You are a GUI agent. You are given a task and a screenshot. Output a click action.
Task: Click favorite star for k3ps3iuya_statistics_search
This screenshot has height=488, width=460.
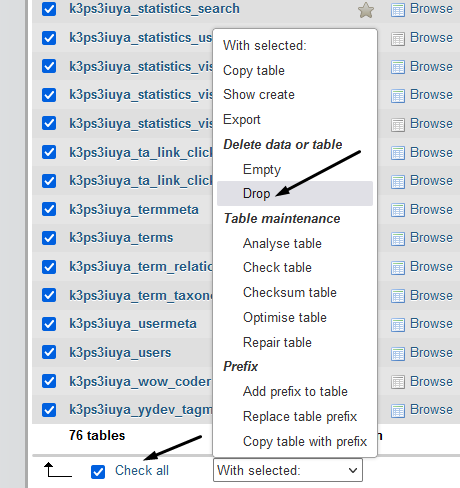tap(366, 10)
